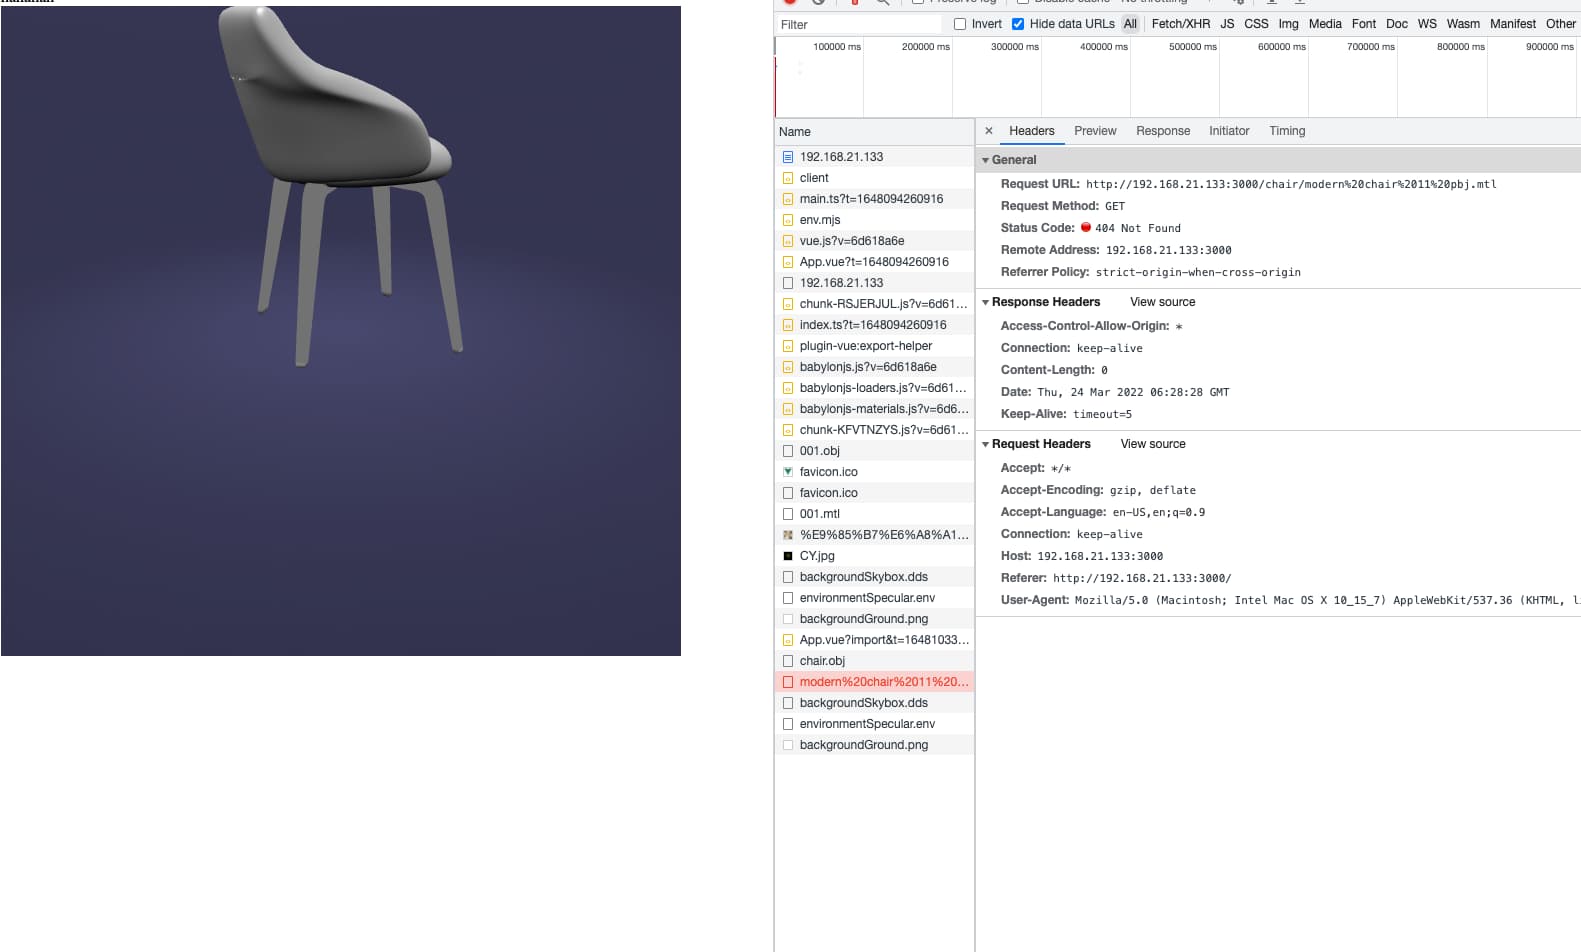Click the Date header value text
1581x952 pixels.
pyautogui.click(x=1133, y=392)
